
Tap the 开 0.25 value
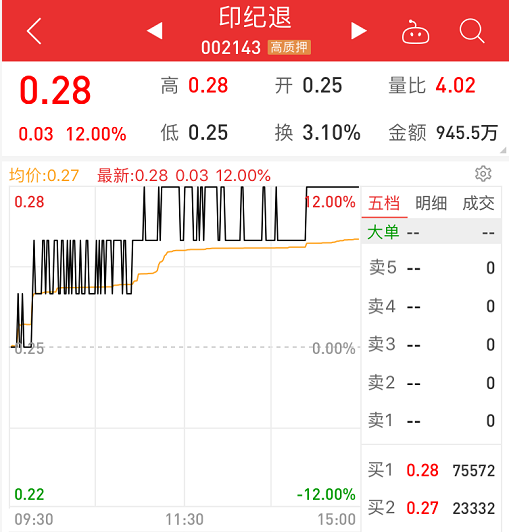click(322, 85)
